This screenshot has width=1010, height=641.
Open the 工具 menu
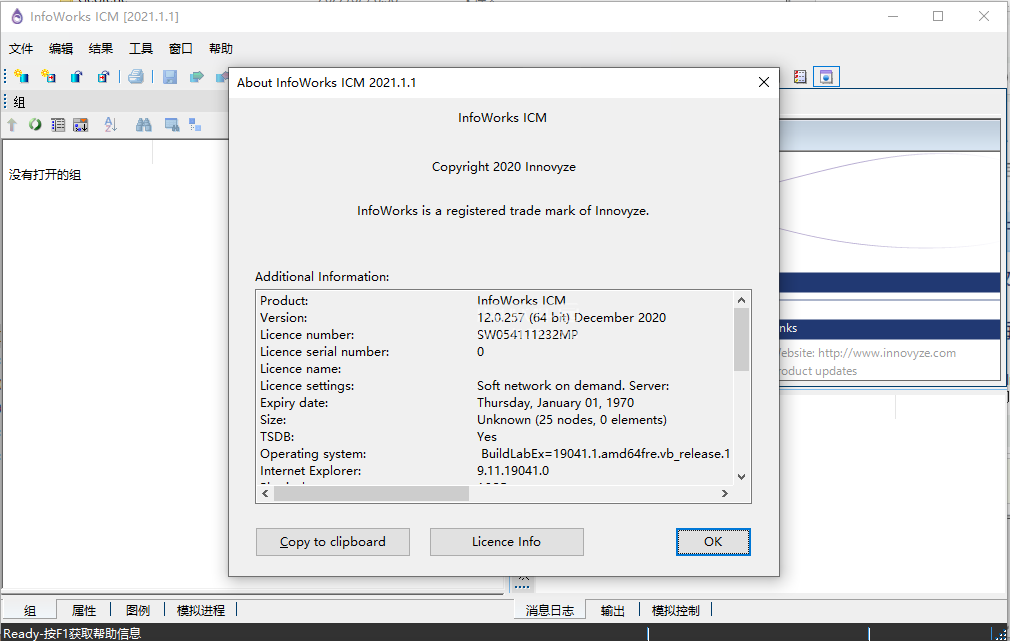141,48
